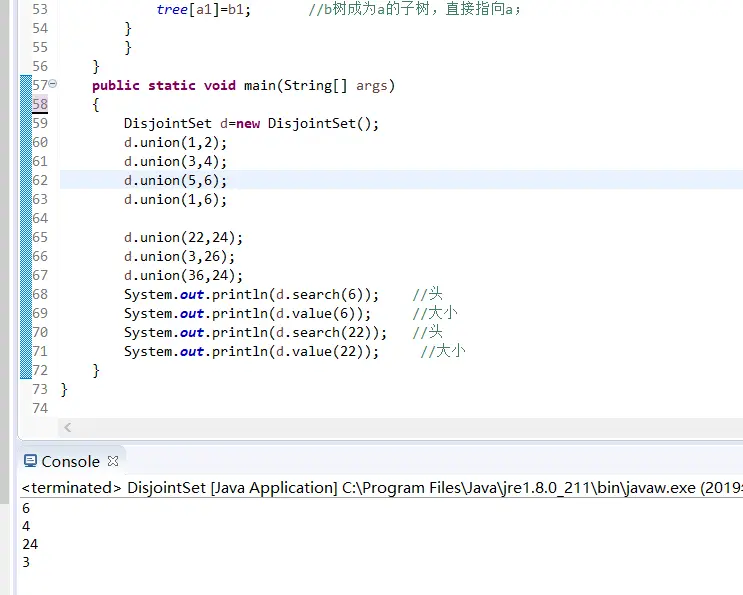The image size is (743, 595).
Task: Click the println(d.value(6)) line
Action: click(248, 314)
